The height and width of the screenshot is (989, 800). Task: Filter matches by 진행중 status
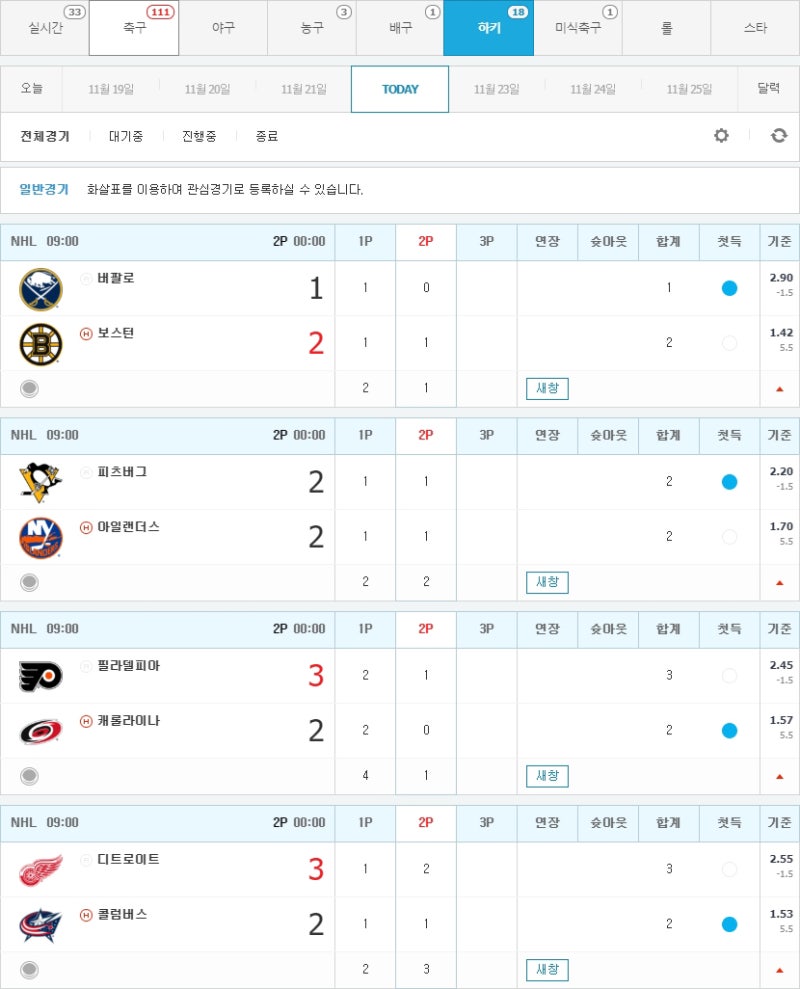pos(199,136)
